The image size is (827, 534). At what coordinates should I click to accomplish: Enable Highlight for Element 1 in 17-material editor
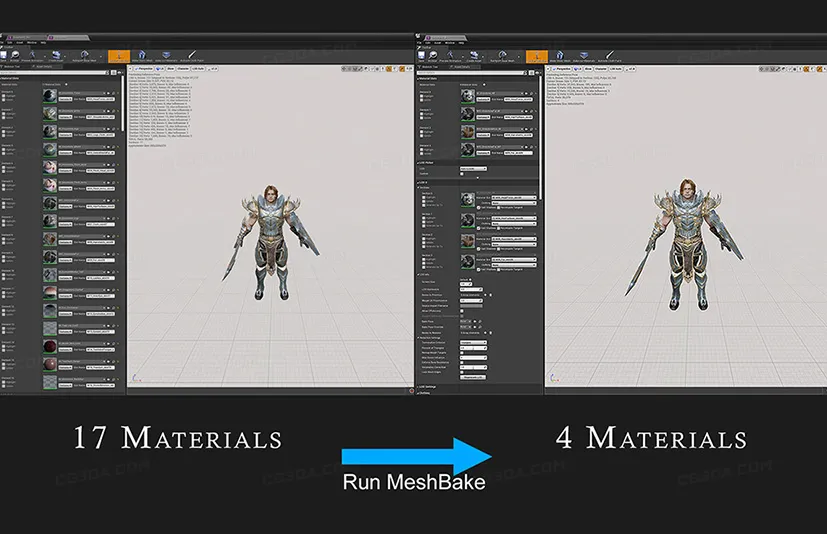coord(4,113)
